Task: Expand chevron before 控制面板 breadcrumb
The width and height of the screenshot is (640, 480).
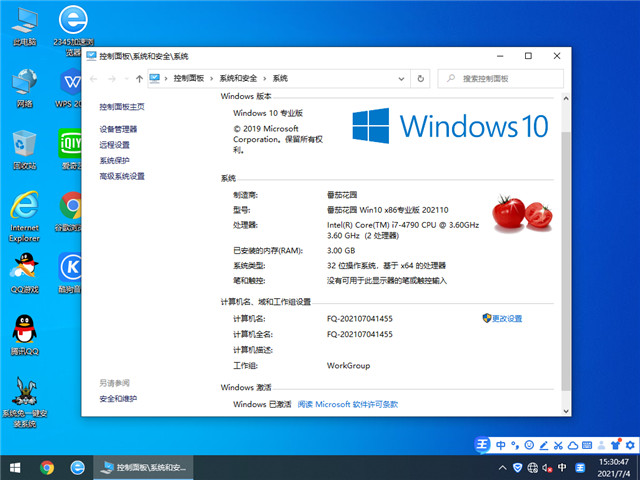Action: (166, 78)
